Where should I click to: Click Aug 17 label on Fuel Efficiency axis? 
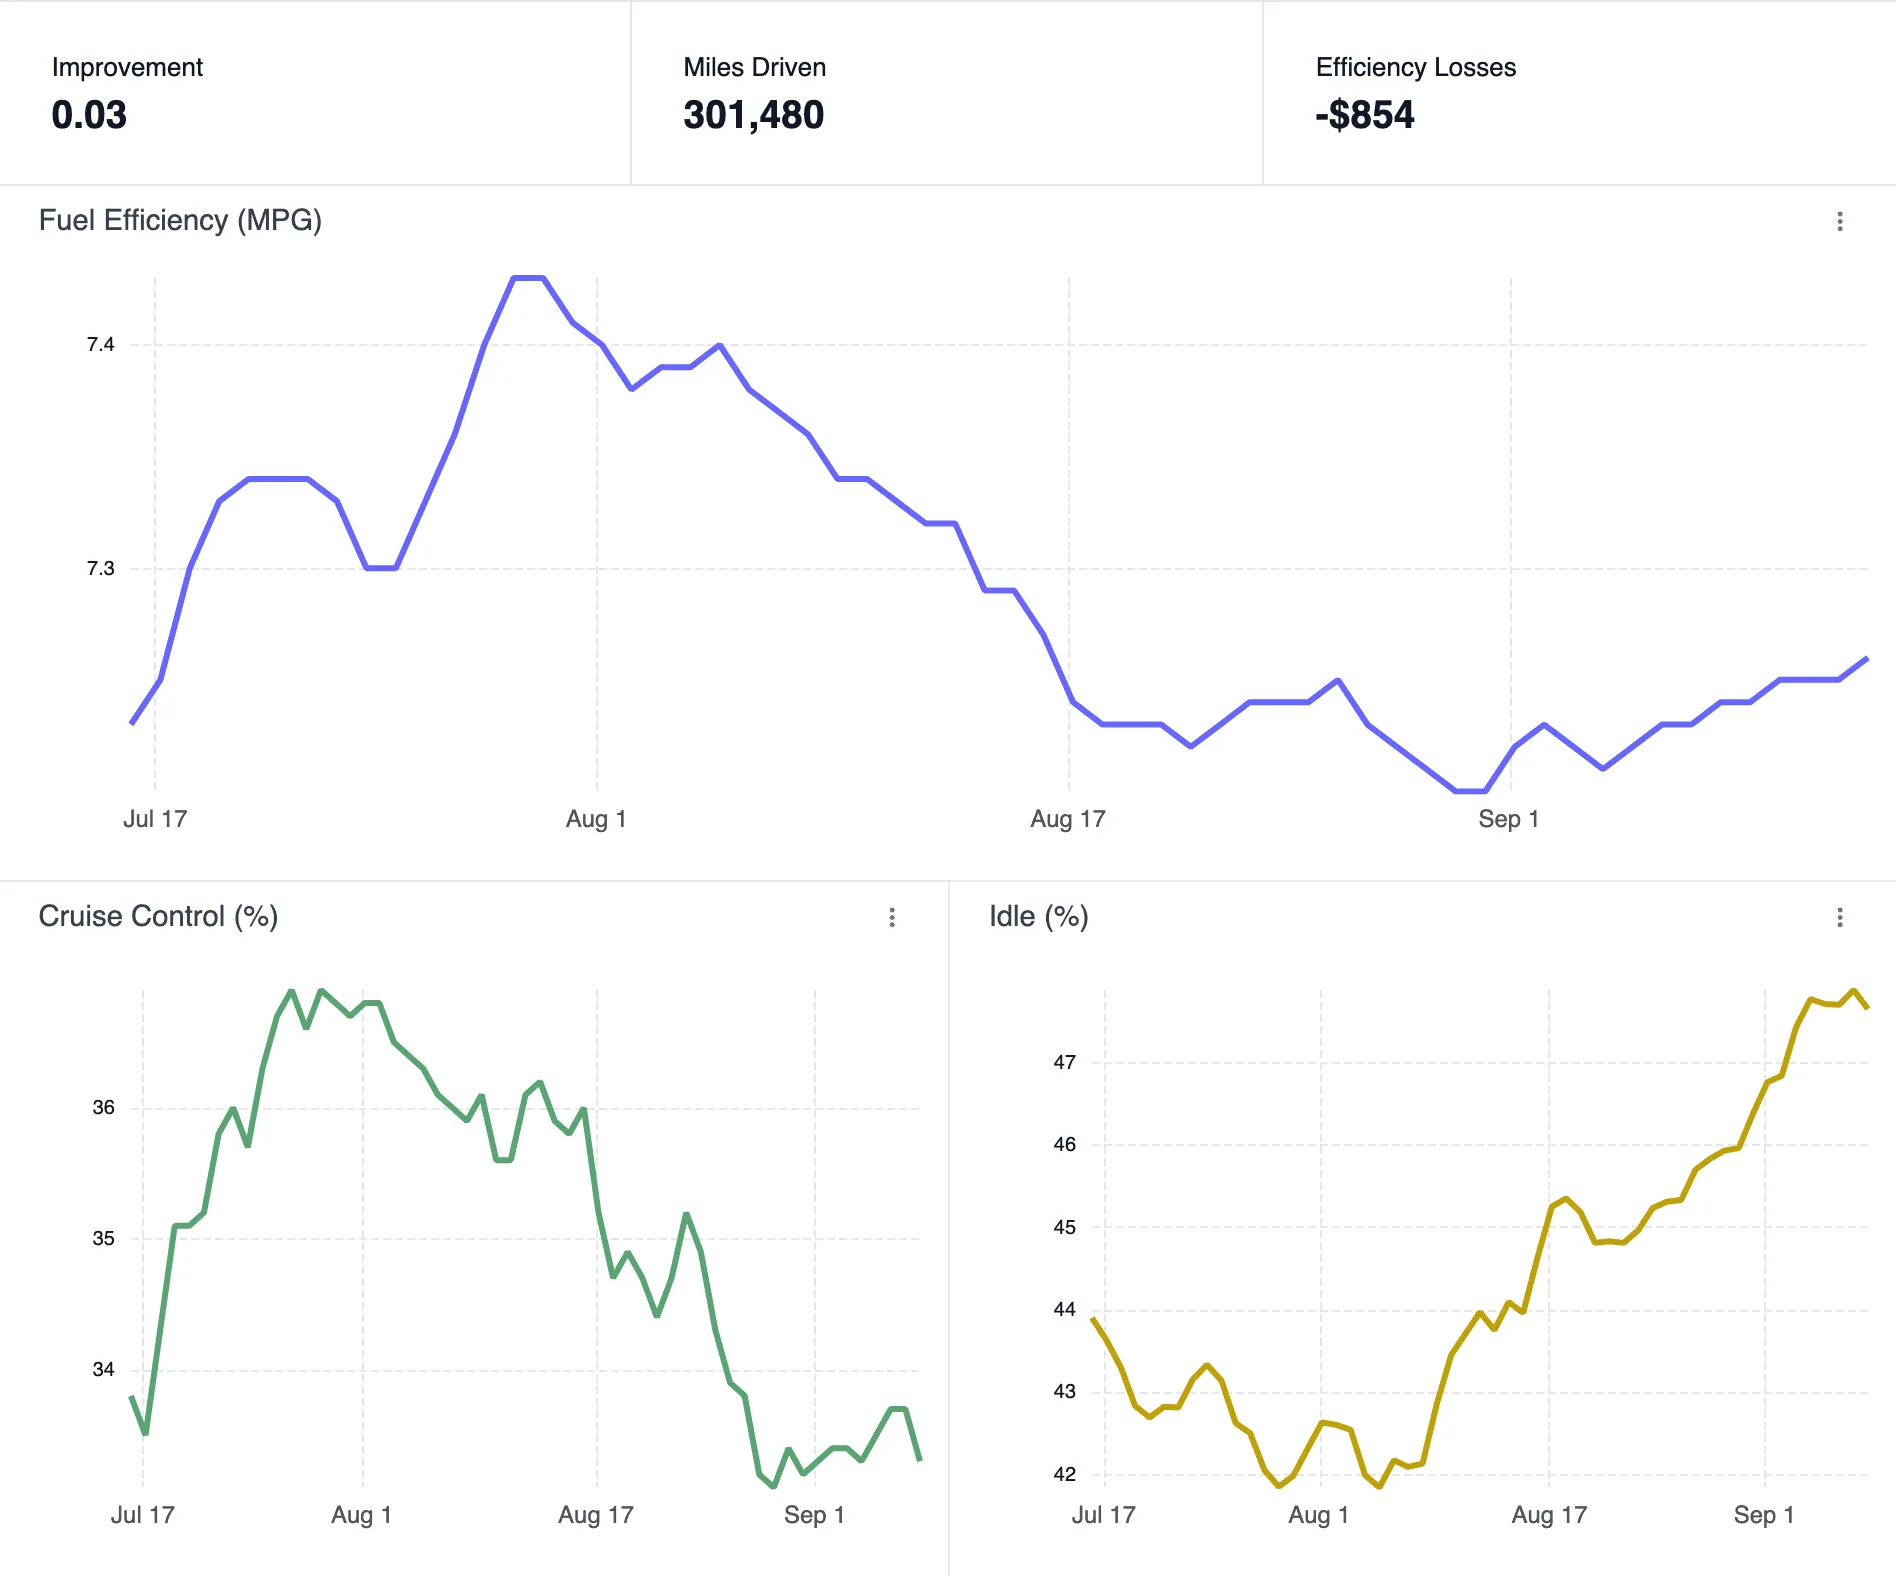click(x=1068, y=819)
